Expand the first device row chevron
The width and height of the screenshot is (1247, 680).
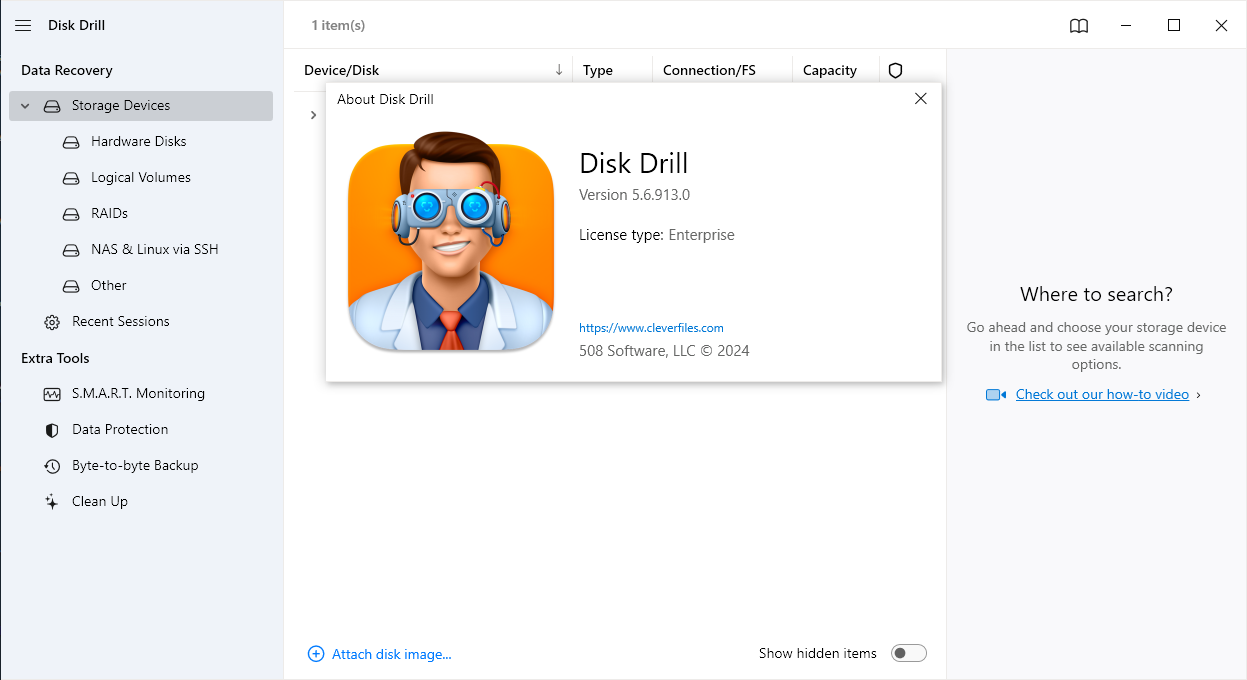point(313,116)
